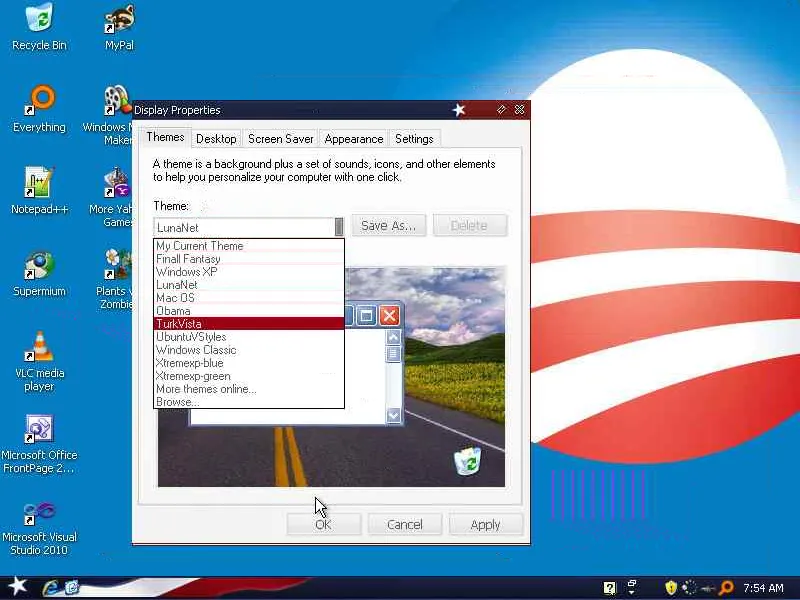Image resolution: width=800 pixels, height=600 pixels.
Task: Select My Current Theme from list
Action: (249, 245)
